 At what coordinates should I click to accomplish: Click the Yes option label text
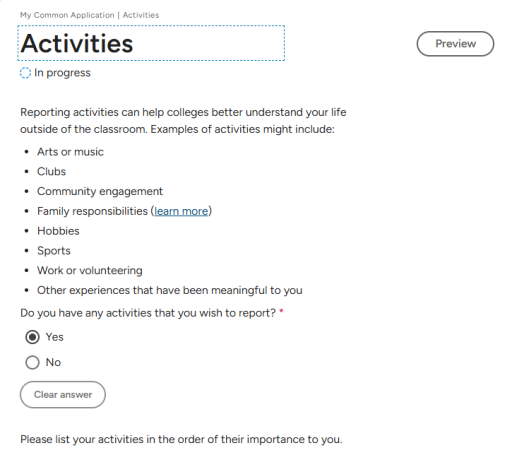pos(54,337)
